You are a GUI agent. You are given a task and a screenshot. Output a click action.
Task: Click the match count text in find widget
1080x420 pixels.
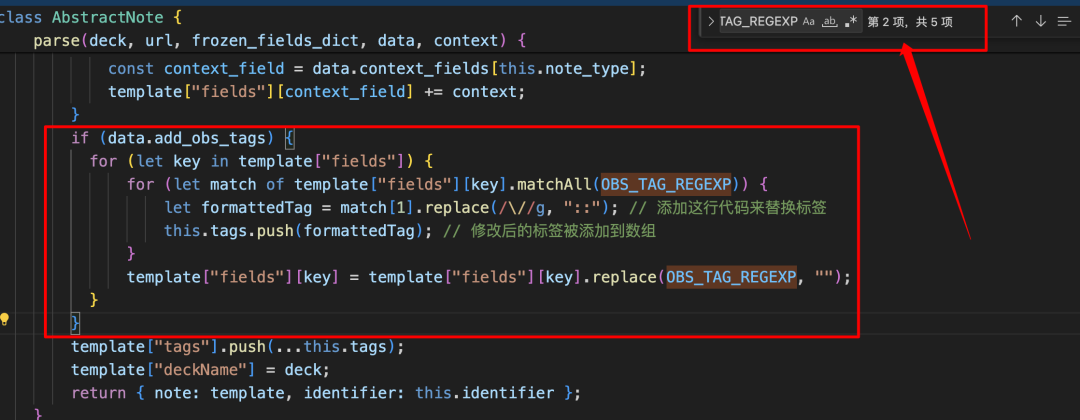[x=910, y=22]
